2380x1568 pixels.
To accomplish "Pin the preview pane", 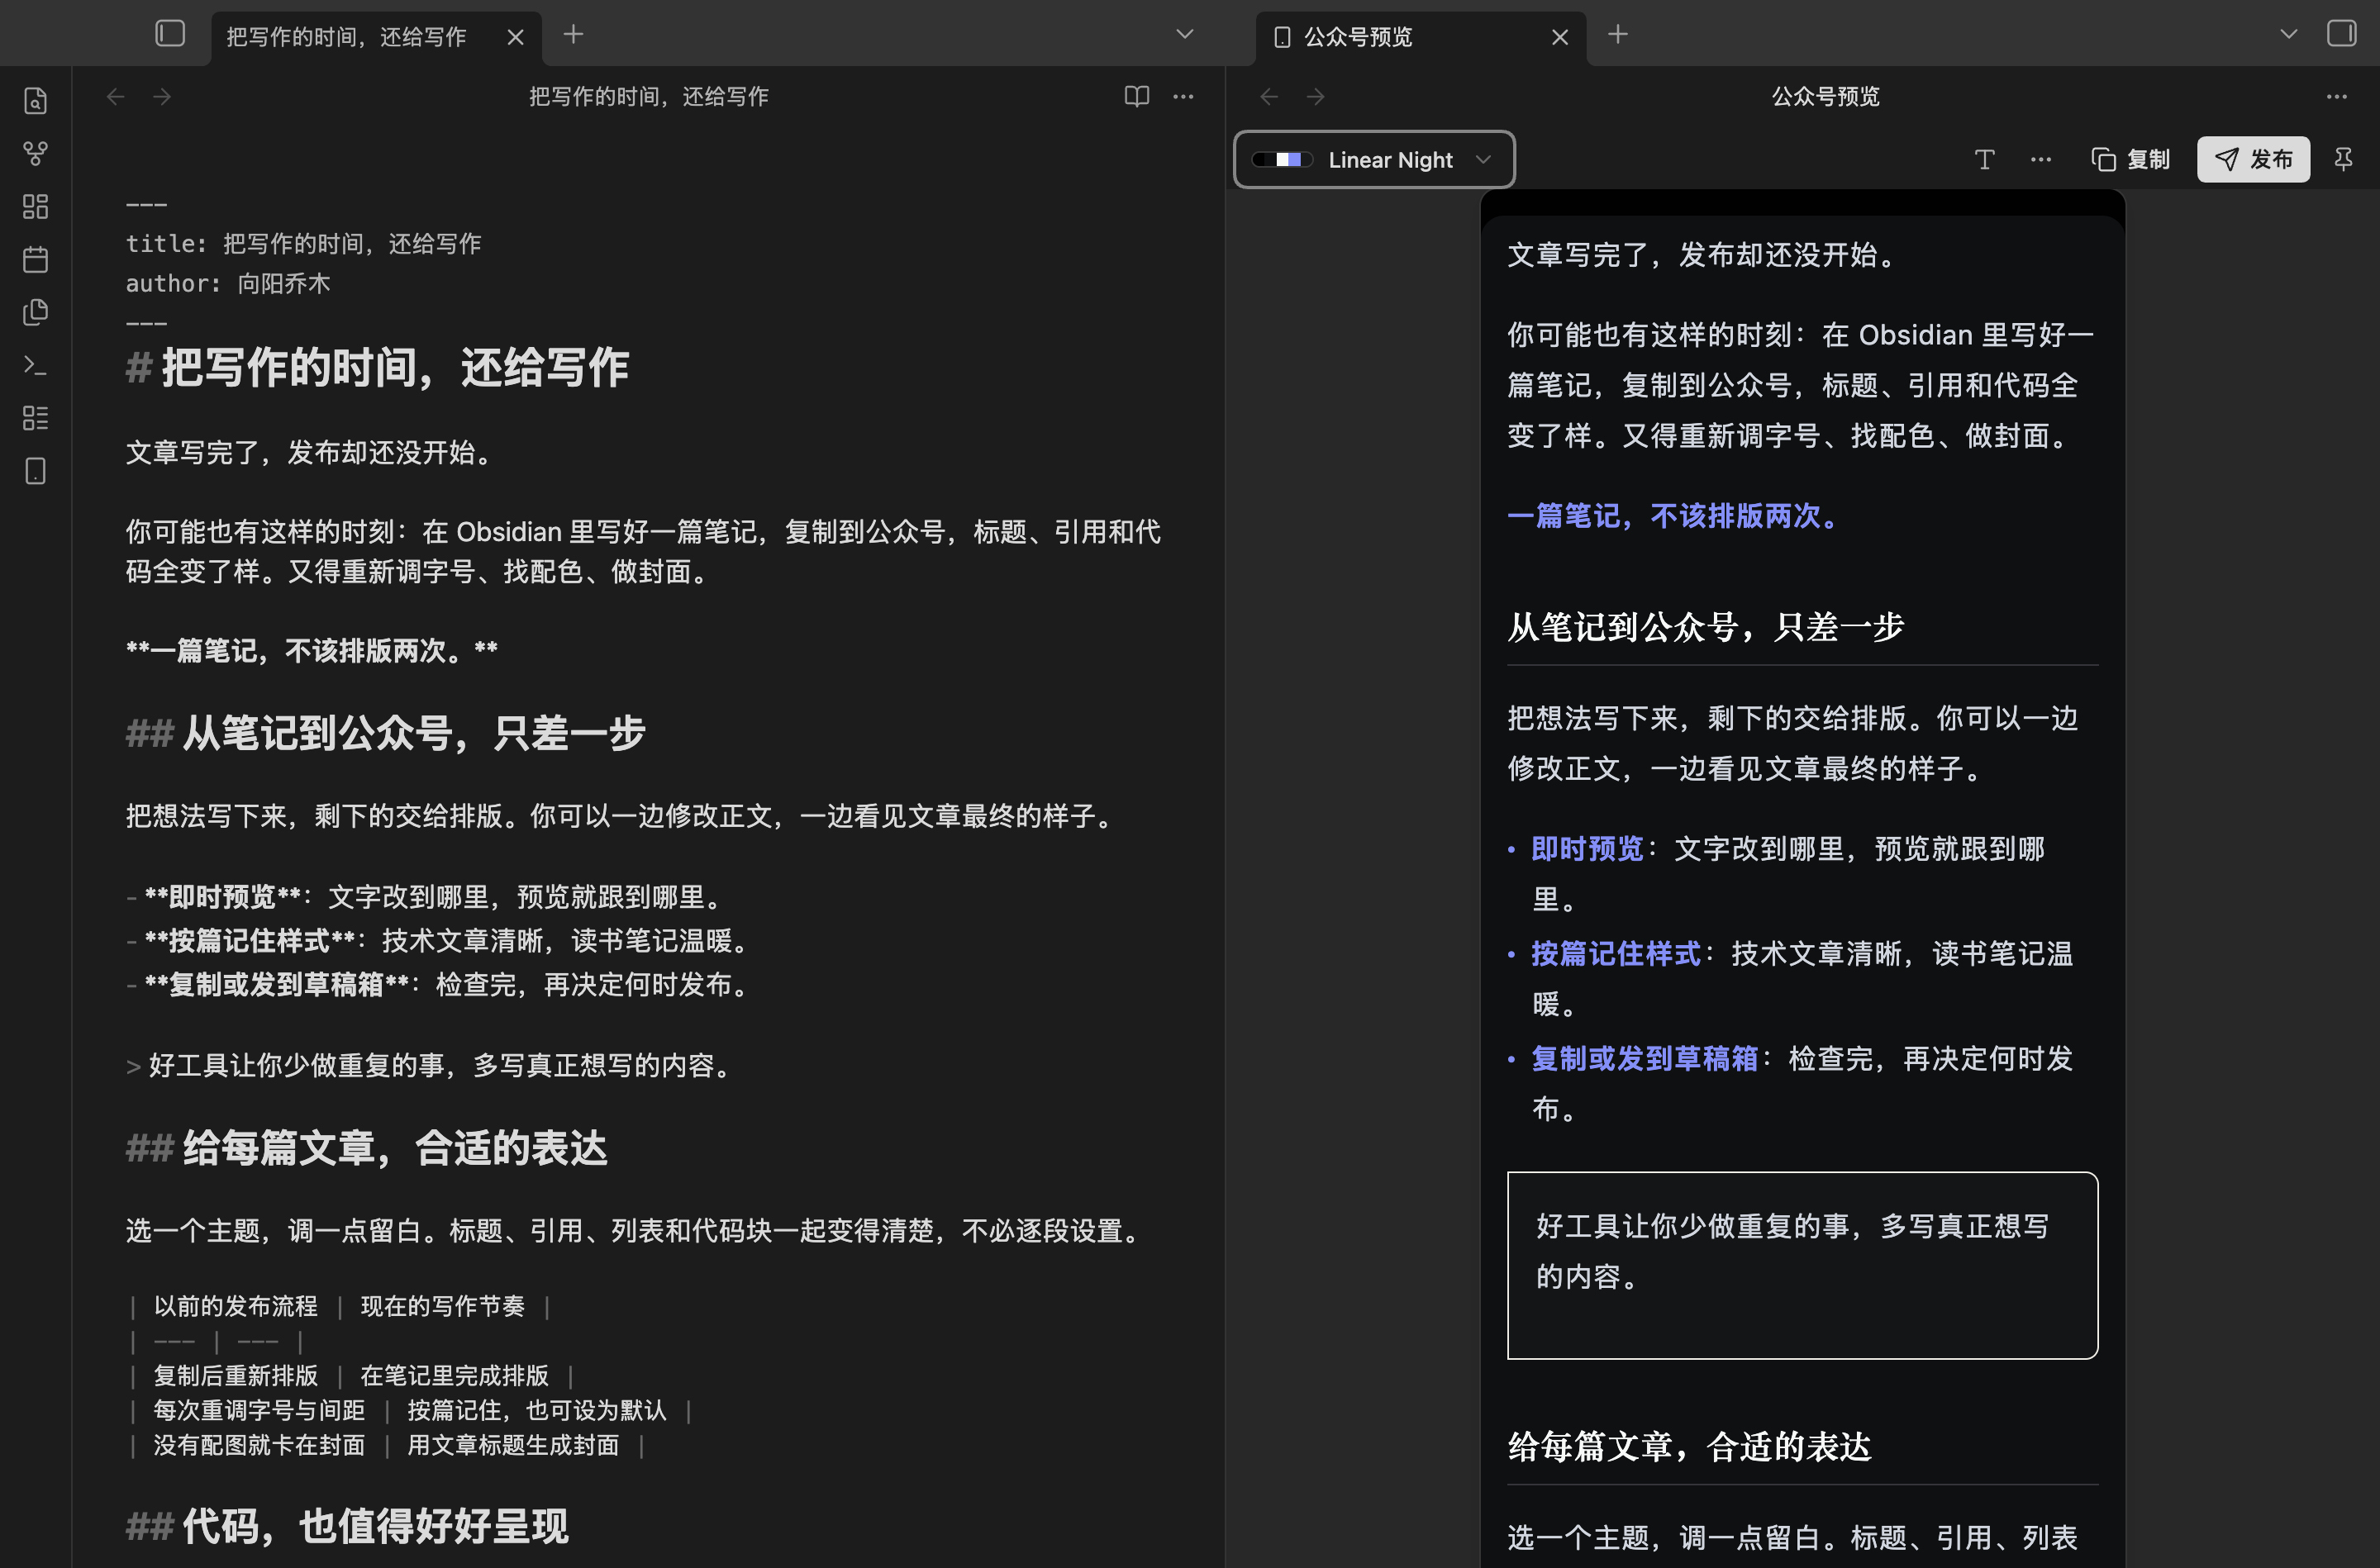I will [x=2343, y=160].
